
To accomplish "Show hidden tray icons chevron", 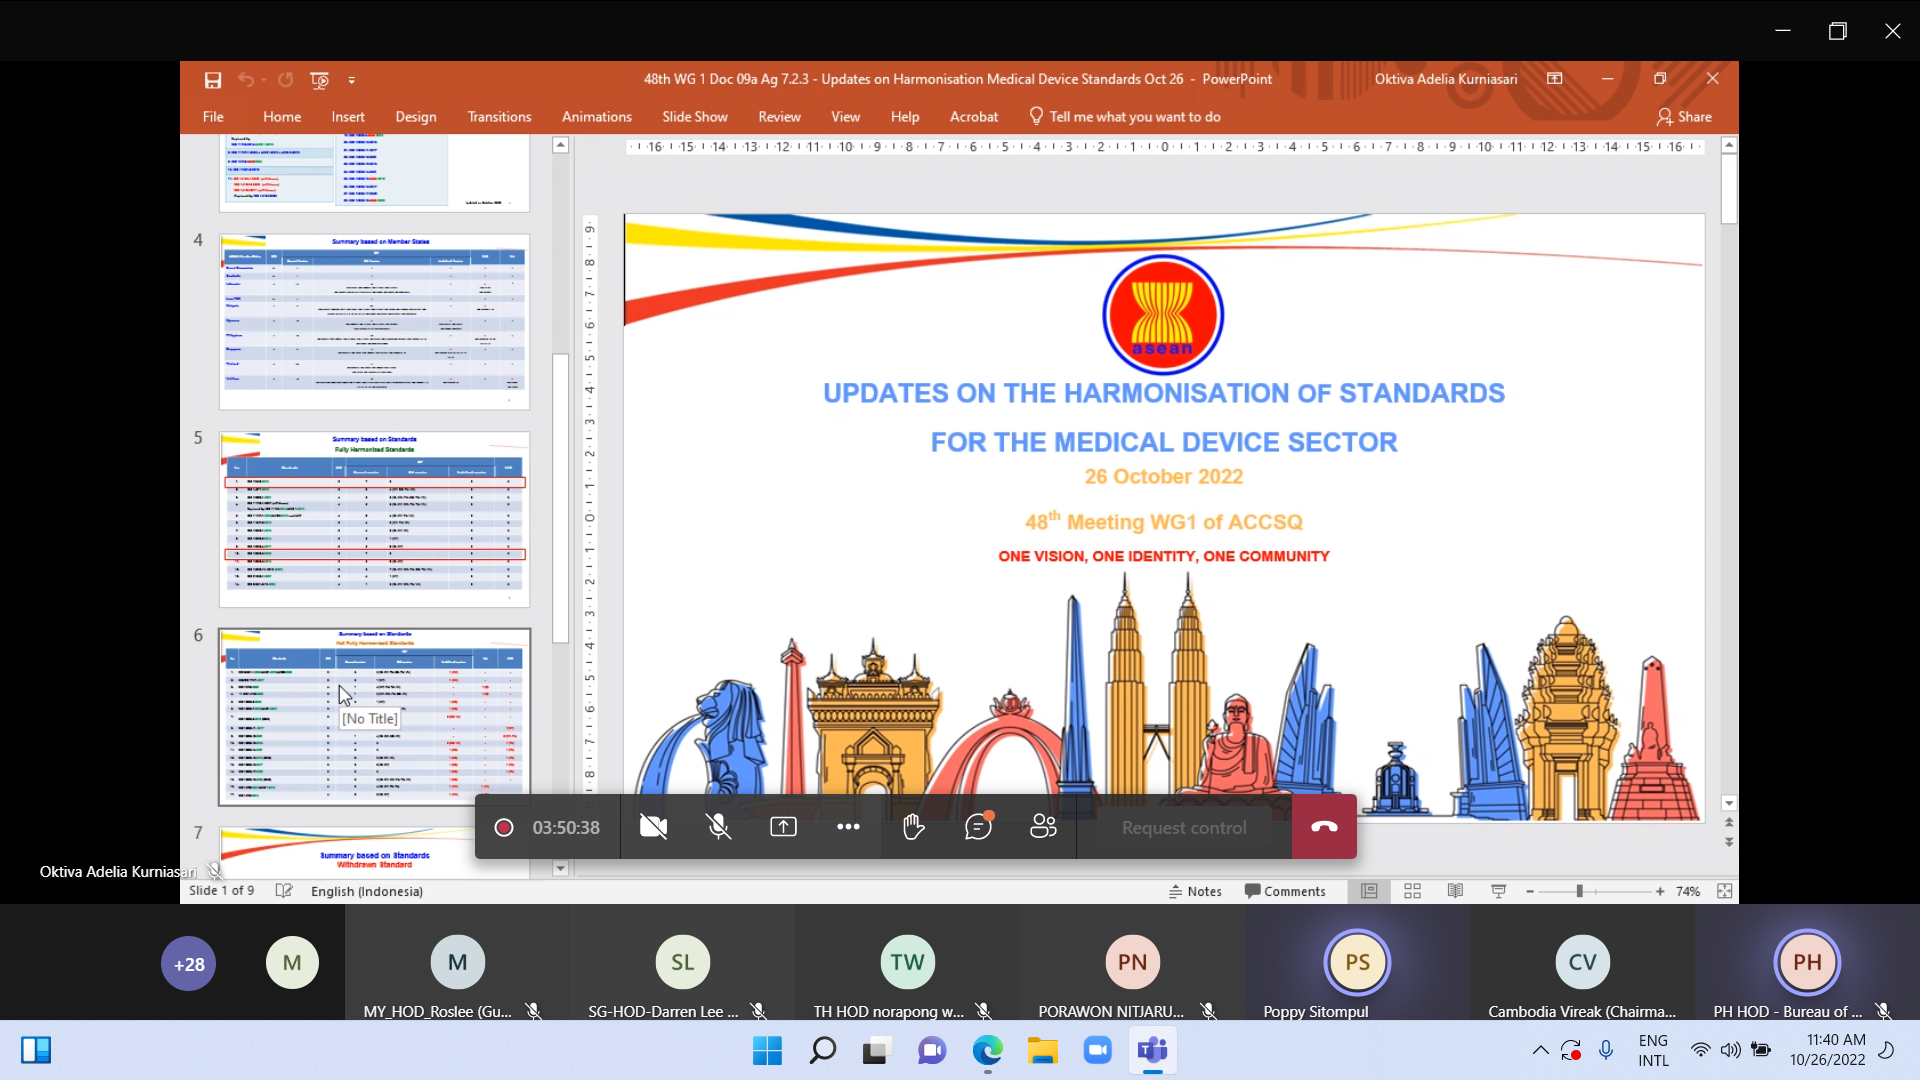I will tap(1540, 1051).
